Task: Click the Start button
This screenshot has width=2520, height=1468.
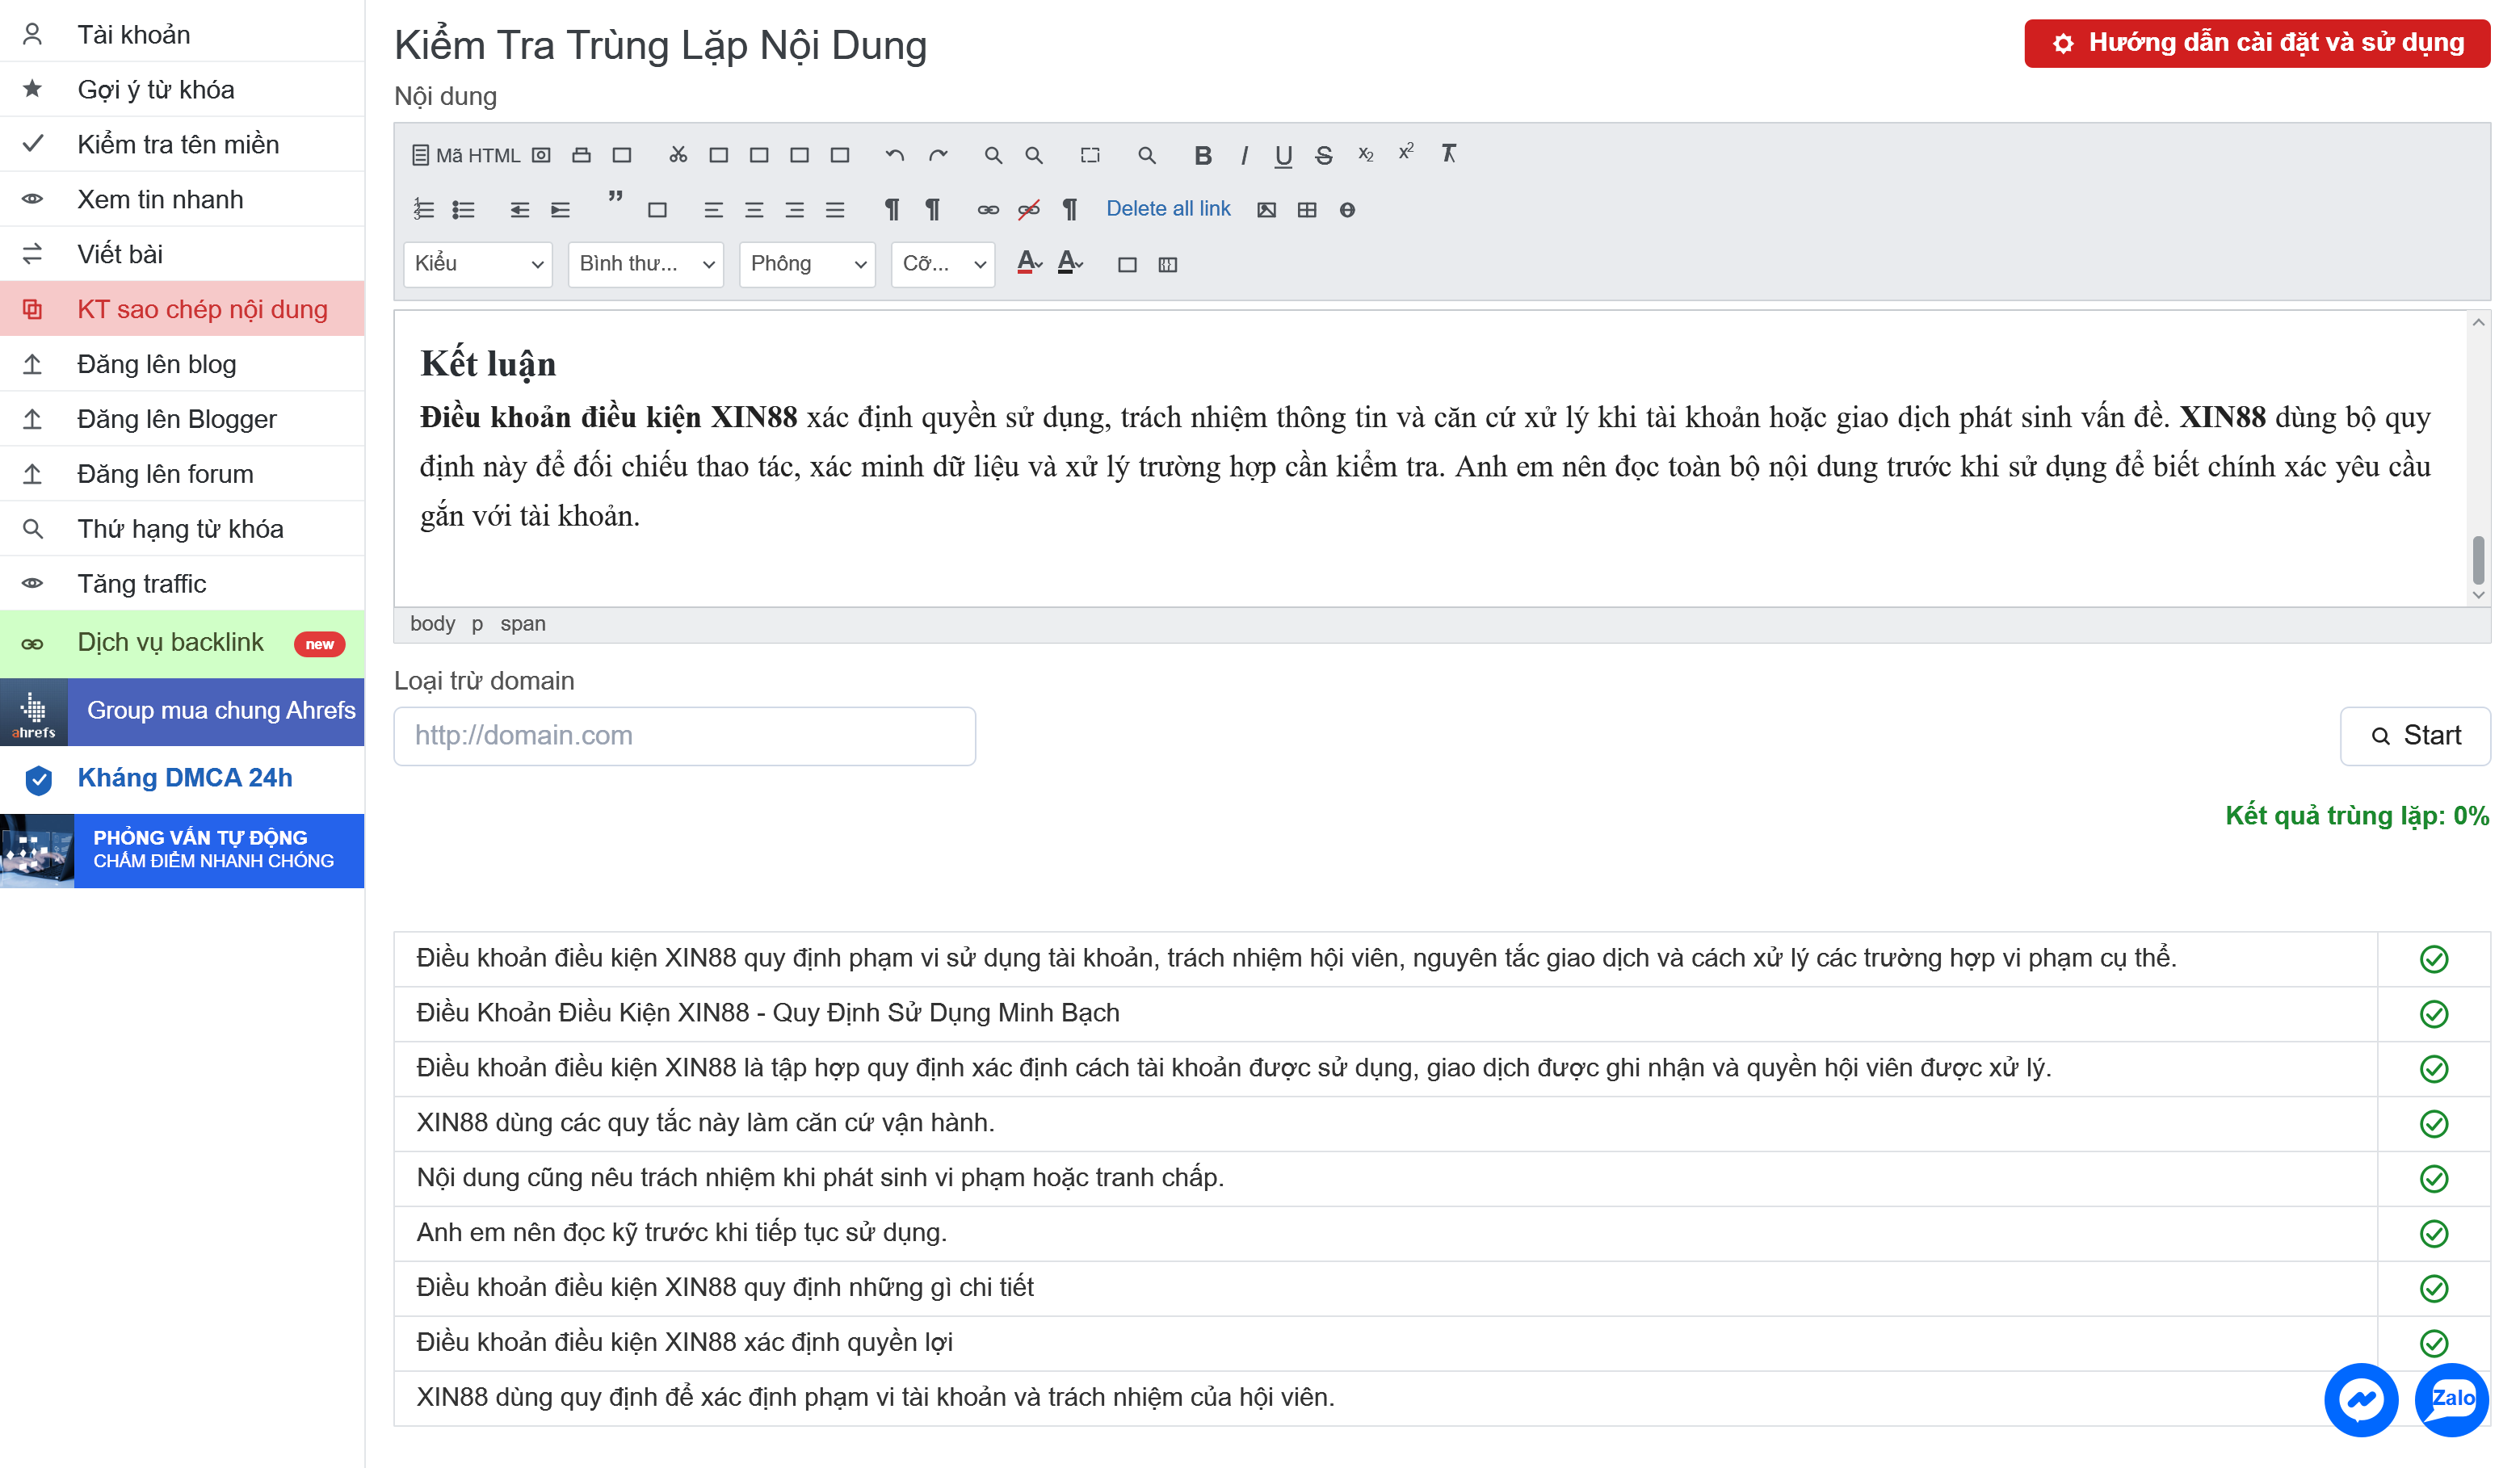Action: 2415,737
